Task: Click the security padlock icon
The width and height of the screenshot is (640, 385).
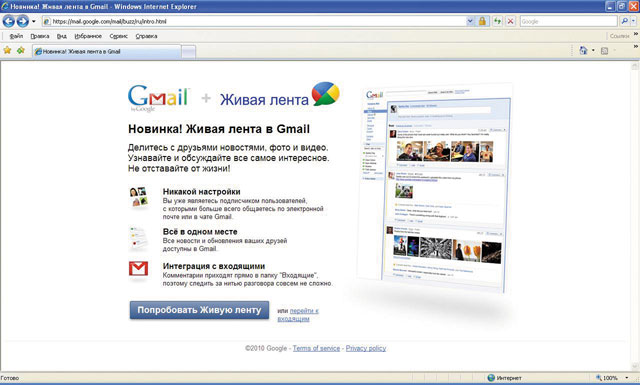Action: tap(482, 21)
